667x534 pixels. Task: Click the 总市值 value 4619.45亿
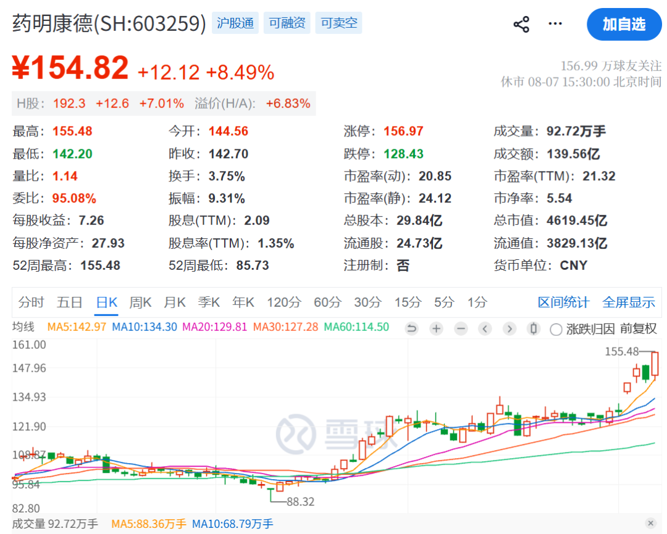577,220
